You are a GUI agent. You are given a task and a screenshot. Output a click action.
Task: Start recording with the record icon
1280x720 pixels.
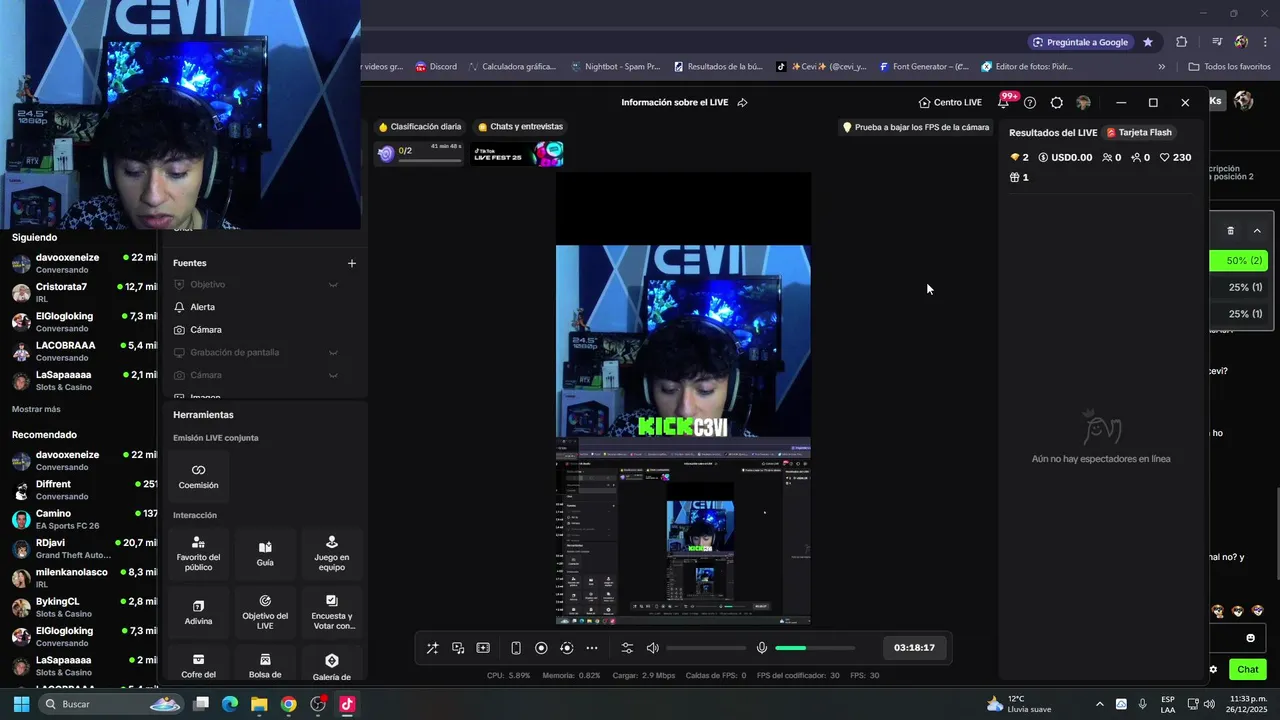coord(541,648)
